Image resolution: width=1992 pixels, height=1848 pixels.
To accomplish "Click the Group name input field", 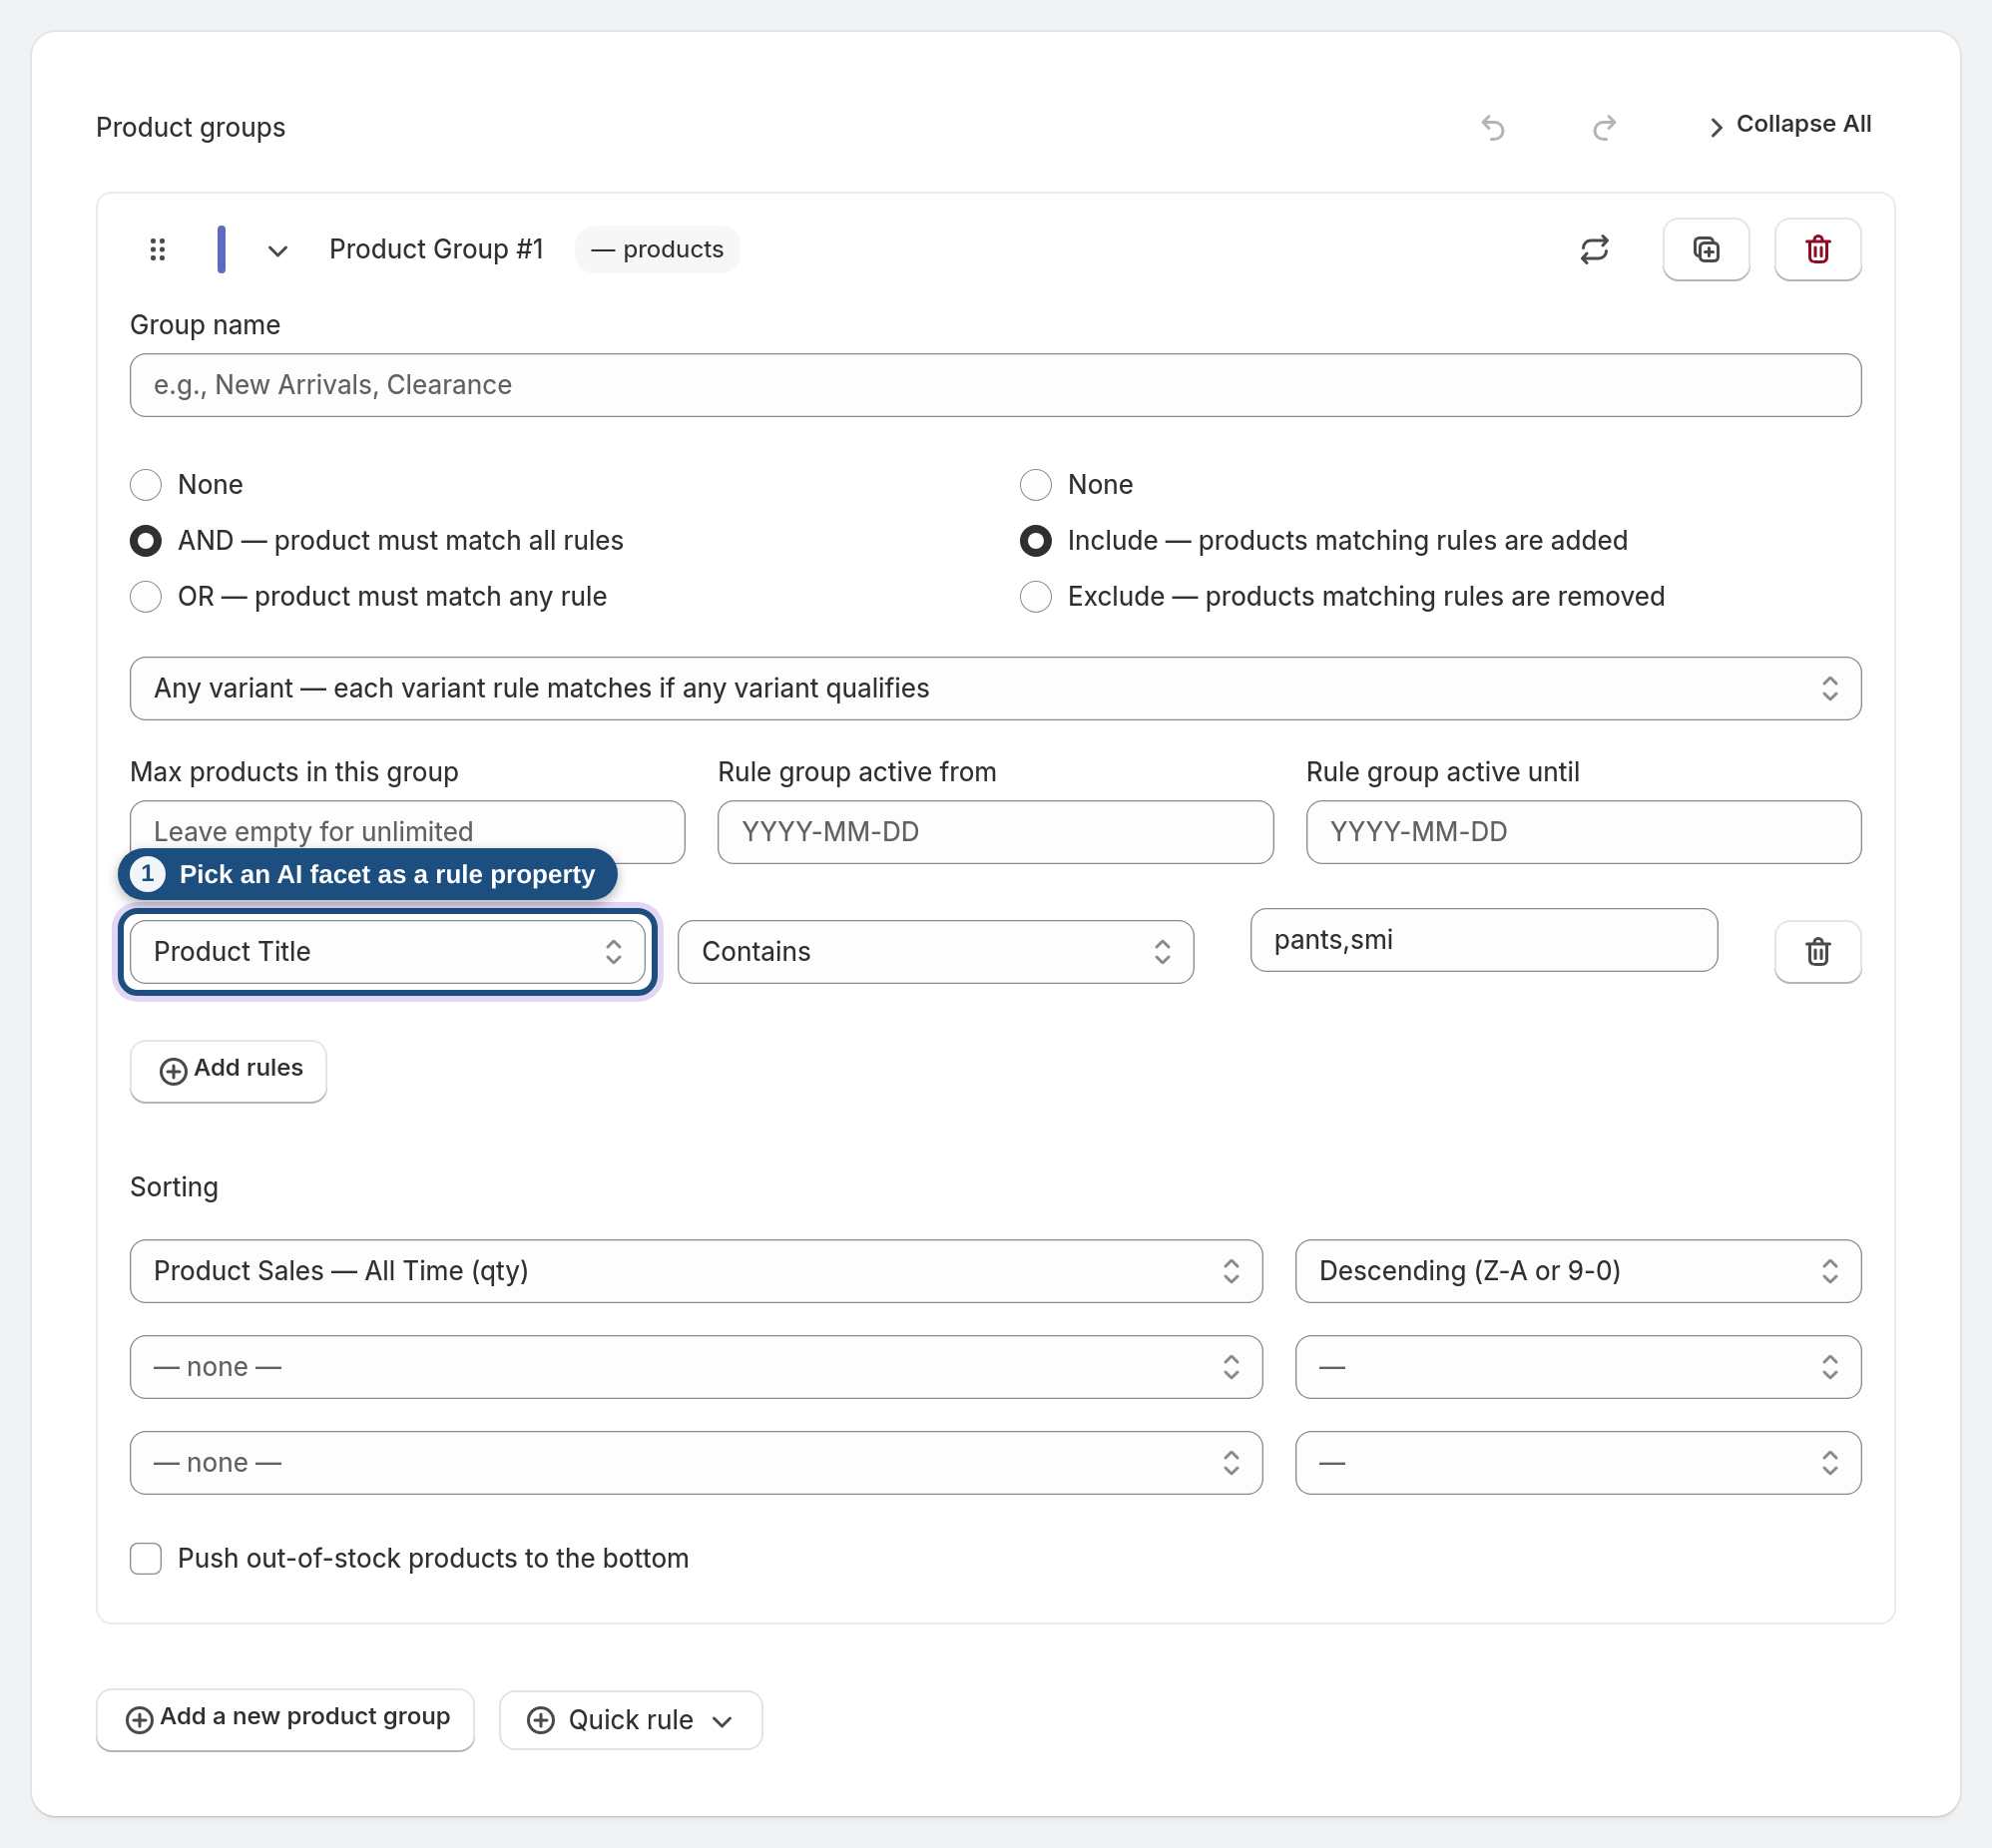I will pos(995,385).
